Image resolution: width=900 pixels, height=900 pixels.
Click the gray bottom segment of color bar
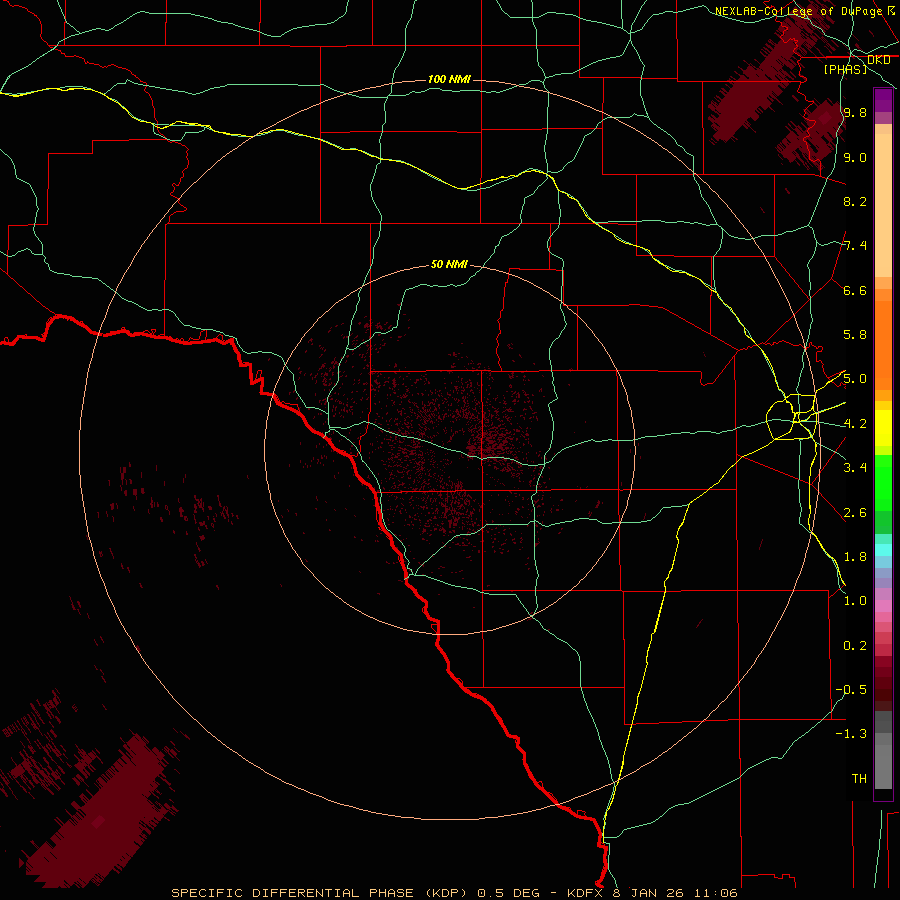[x=883, y=766]
